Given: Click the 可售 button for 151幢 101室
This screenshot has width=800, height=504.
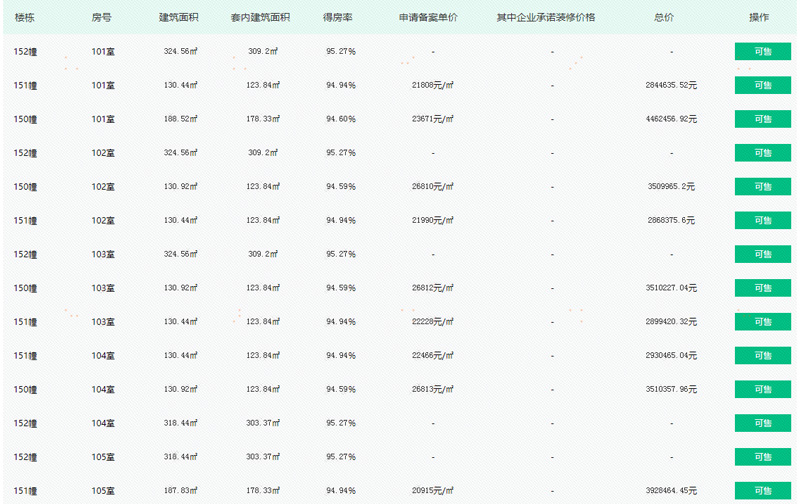Looking at the screenshot, I should (763, 85).
